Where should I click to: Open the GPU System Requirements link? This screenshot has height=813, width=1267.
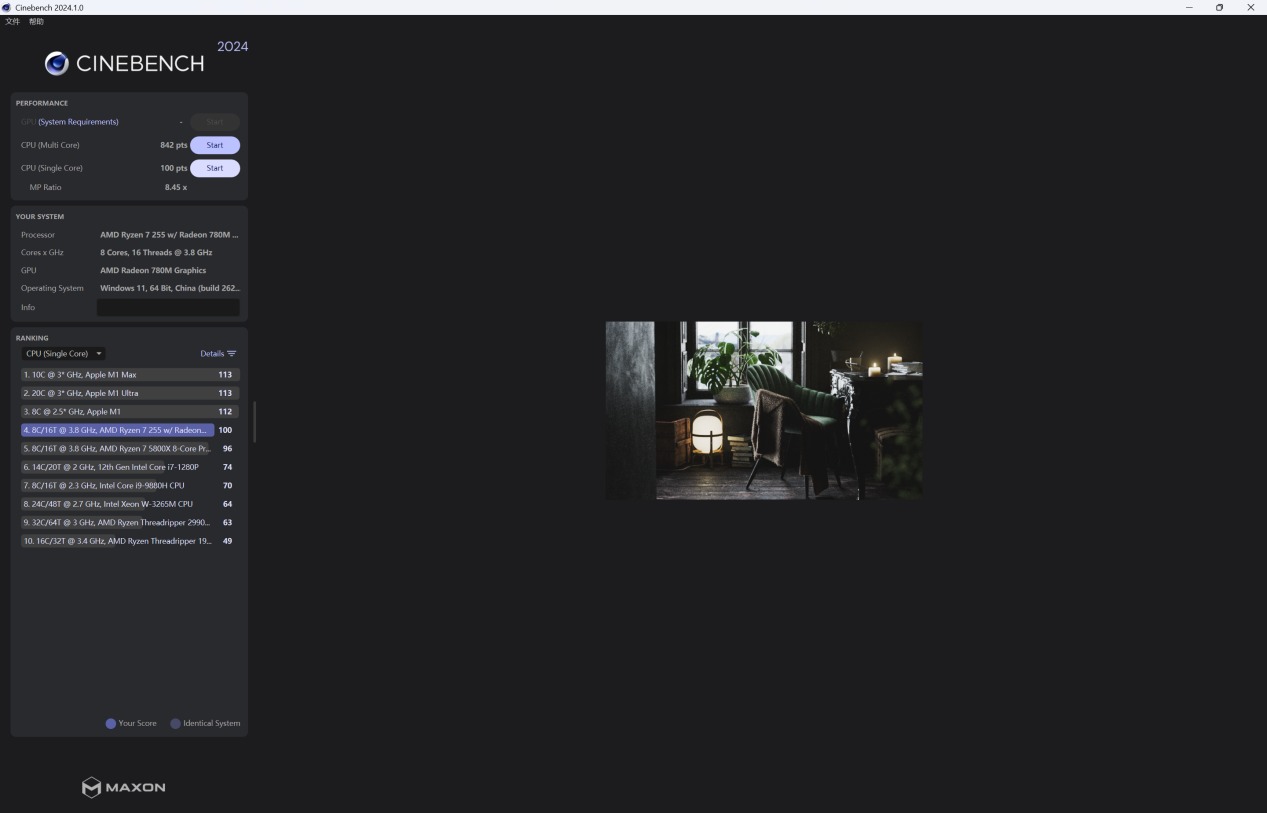[x=78, y=122]
